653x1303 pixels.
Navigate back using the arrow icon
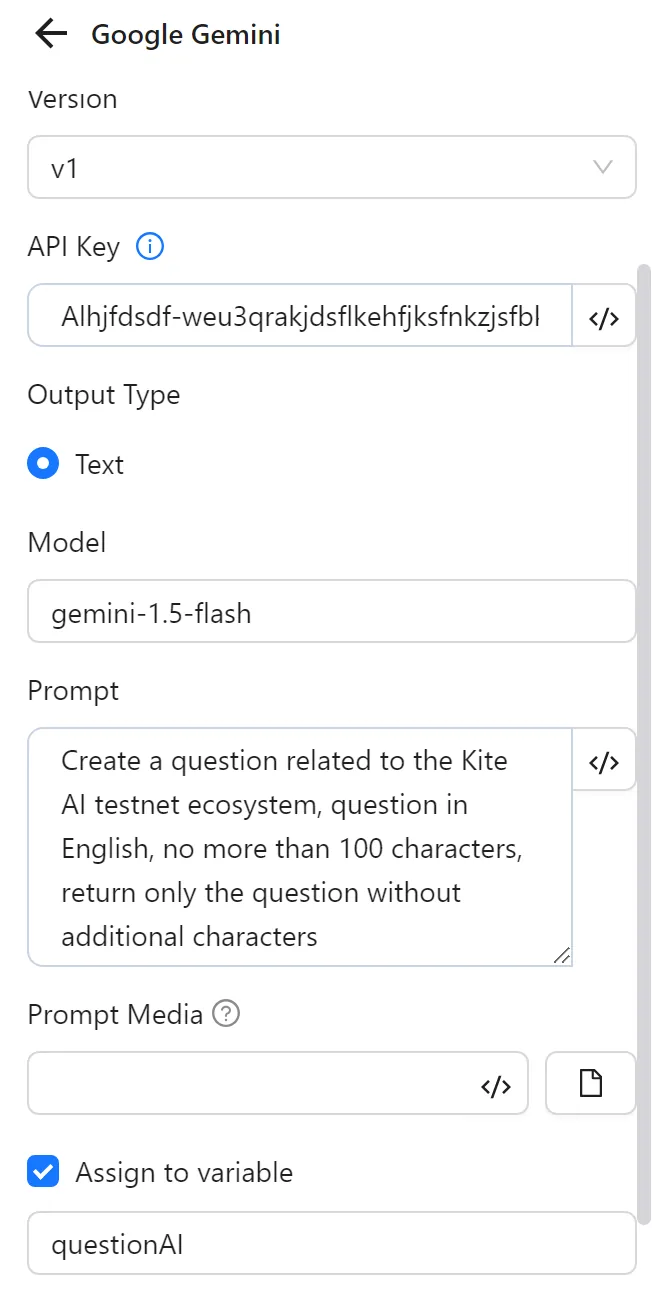[48, 33]
